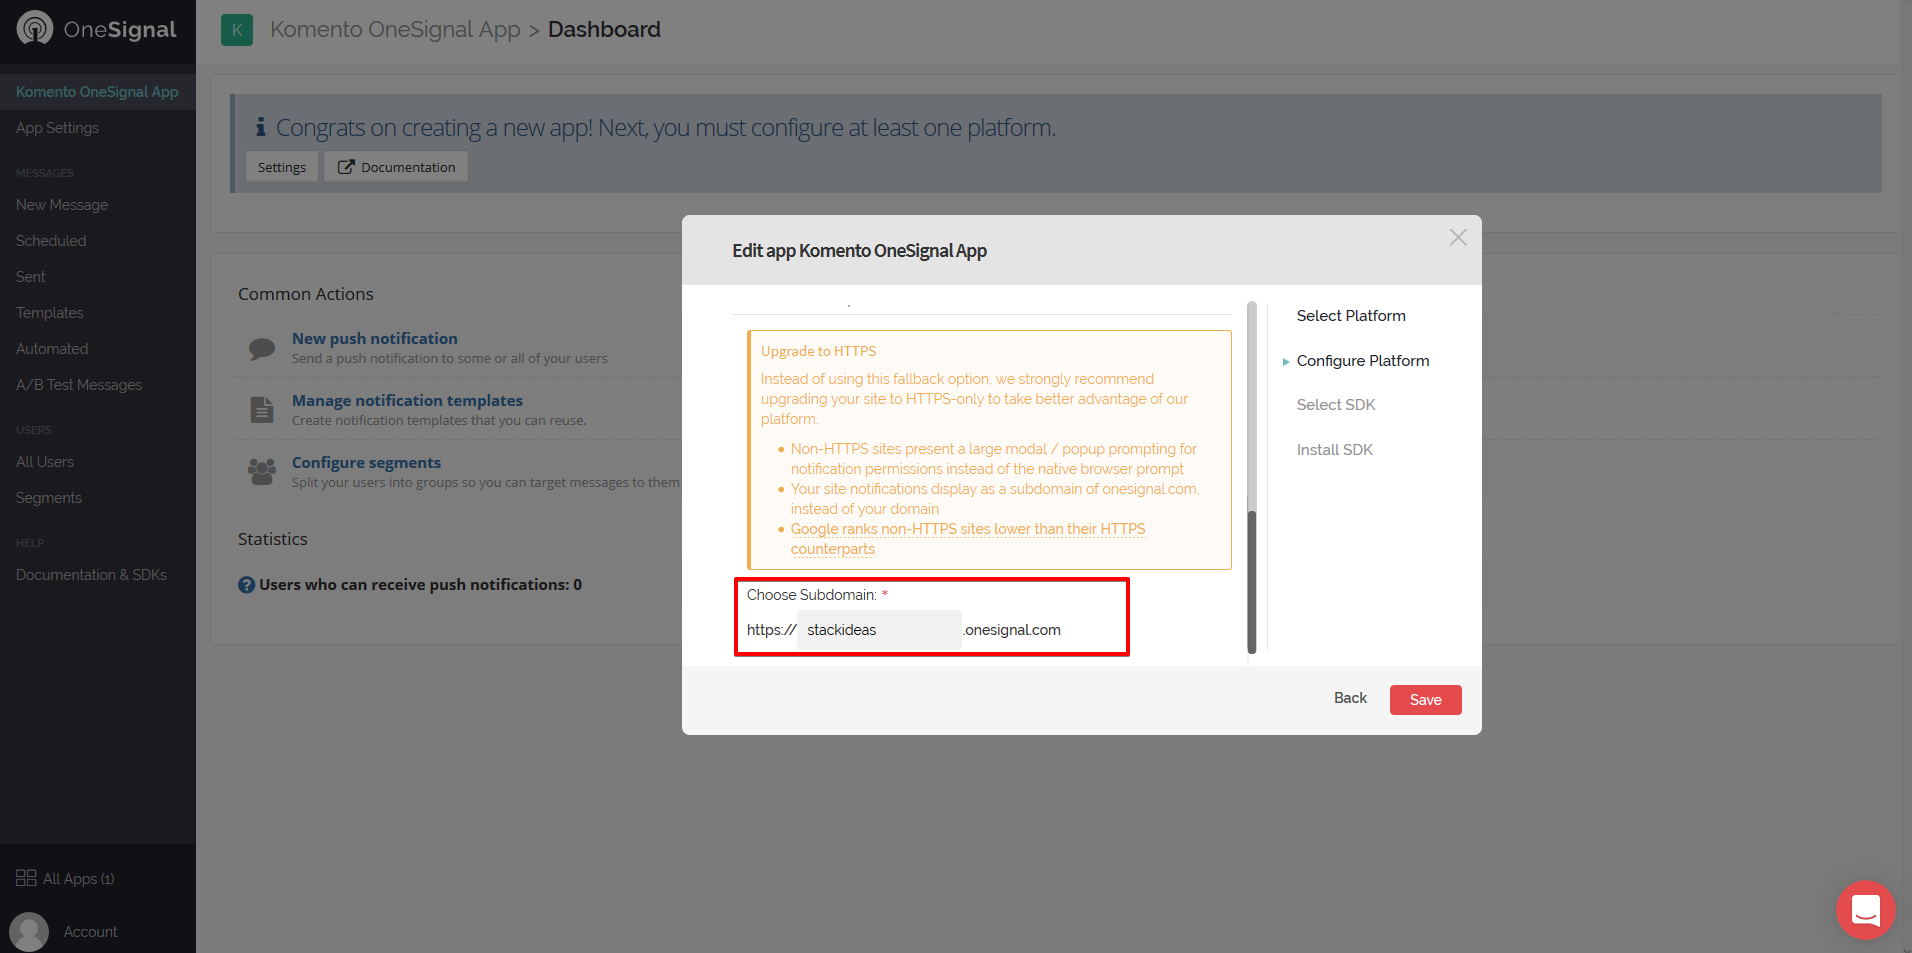Click the 'Users who can receive push notifications: 0' text
This screenshot has height=953, width=1912.
420,585
